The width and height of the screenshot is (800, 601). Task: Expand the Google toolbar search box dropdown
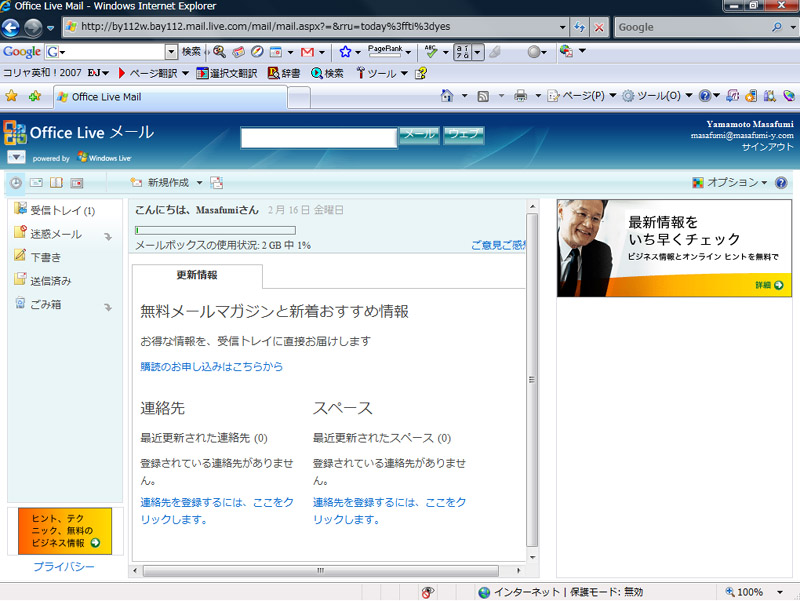pyautogui.click(x=171, y=52)
